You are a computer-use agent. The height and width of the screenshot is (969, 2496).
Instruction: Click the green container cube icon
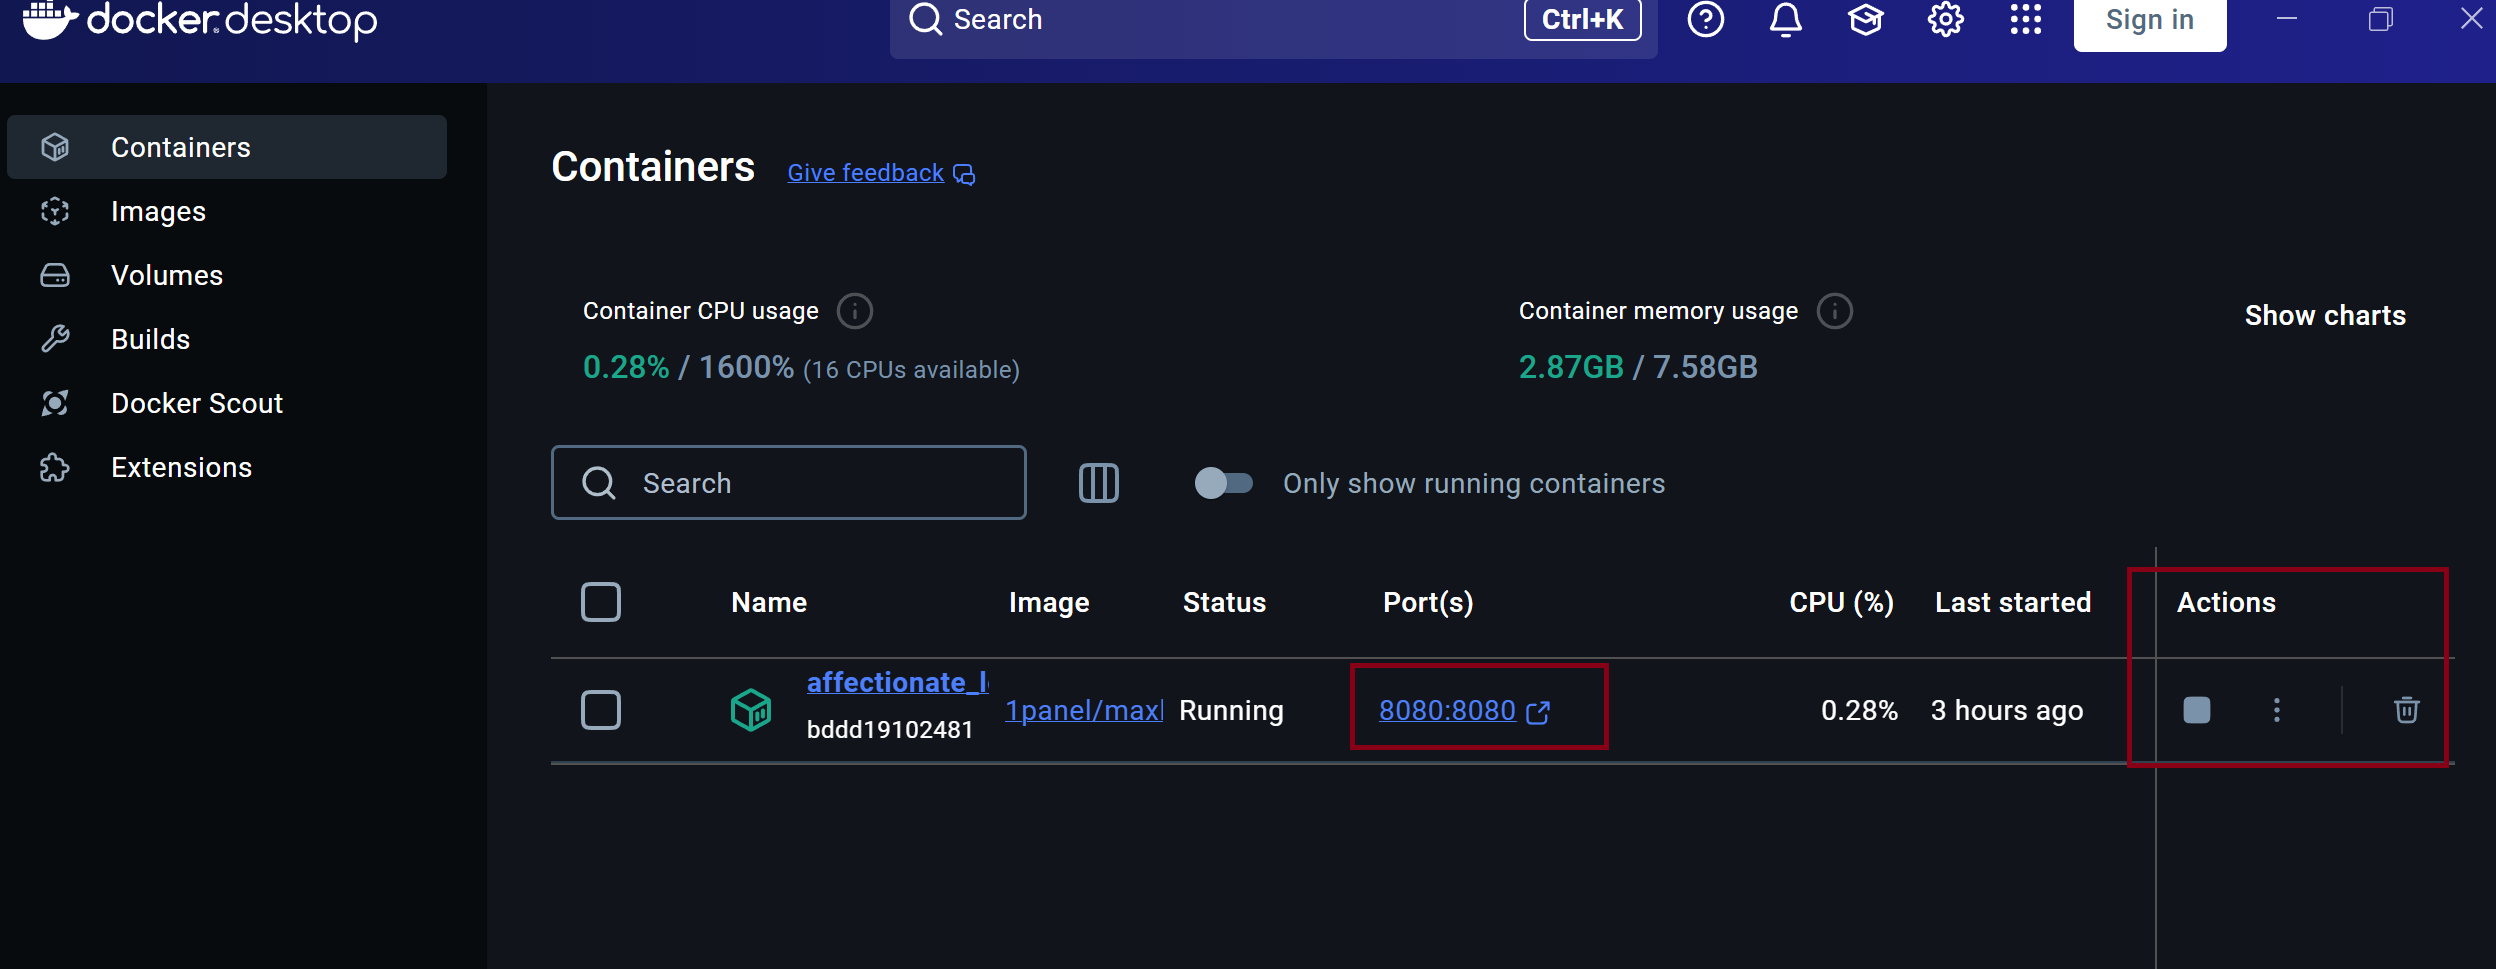[x=751, y=710]
